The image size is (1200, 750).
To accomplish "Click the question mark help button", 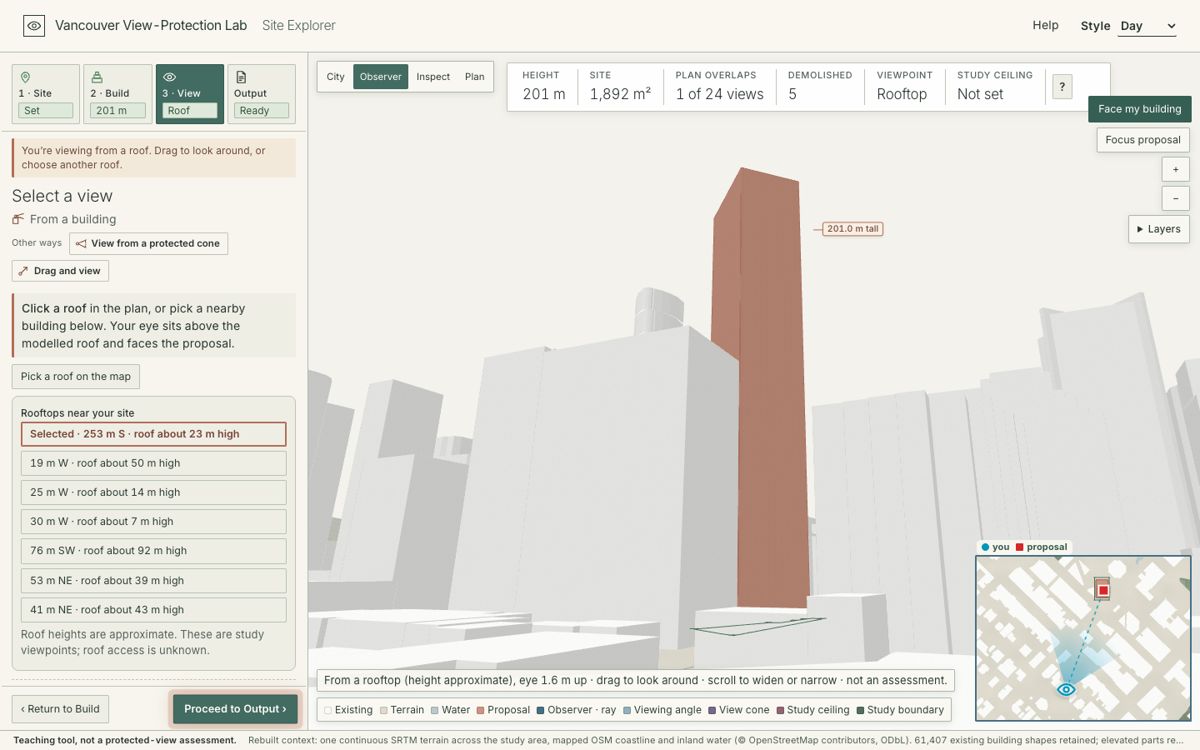I will pyautogui.click(x=1061, y=87).
